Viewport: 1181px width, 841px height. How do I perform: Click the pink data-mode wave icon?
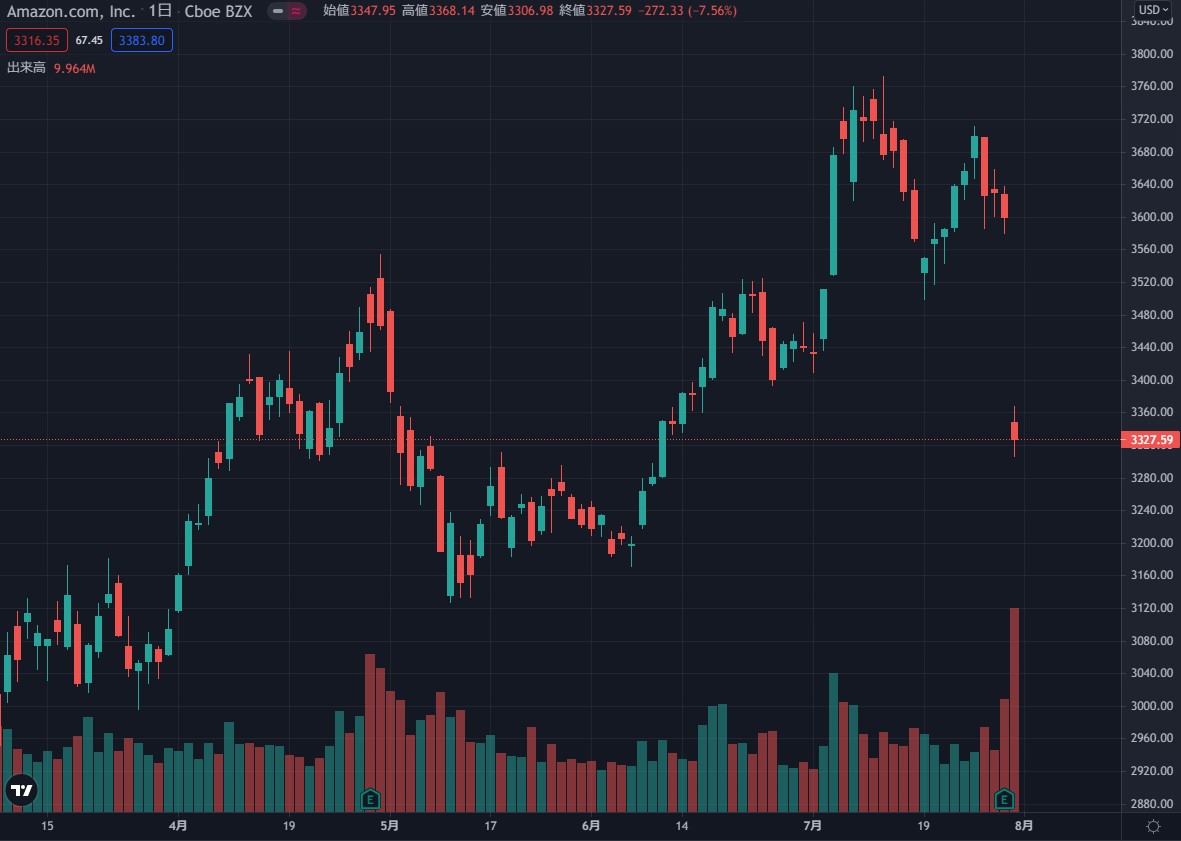click(296, 11)
